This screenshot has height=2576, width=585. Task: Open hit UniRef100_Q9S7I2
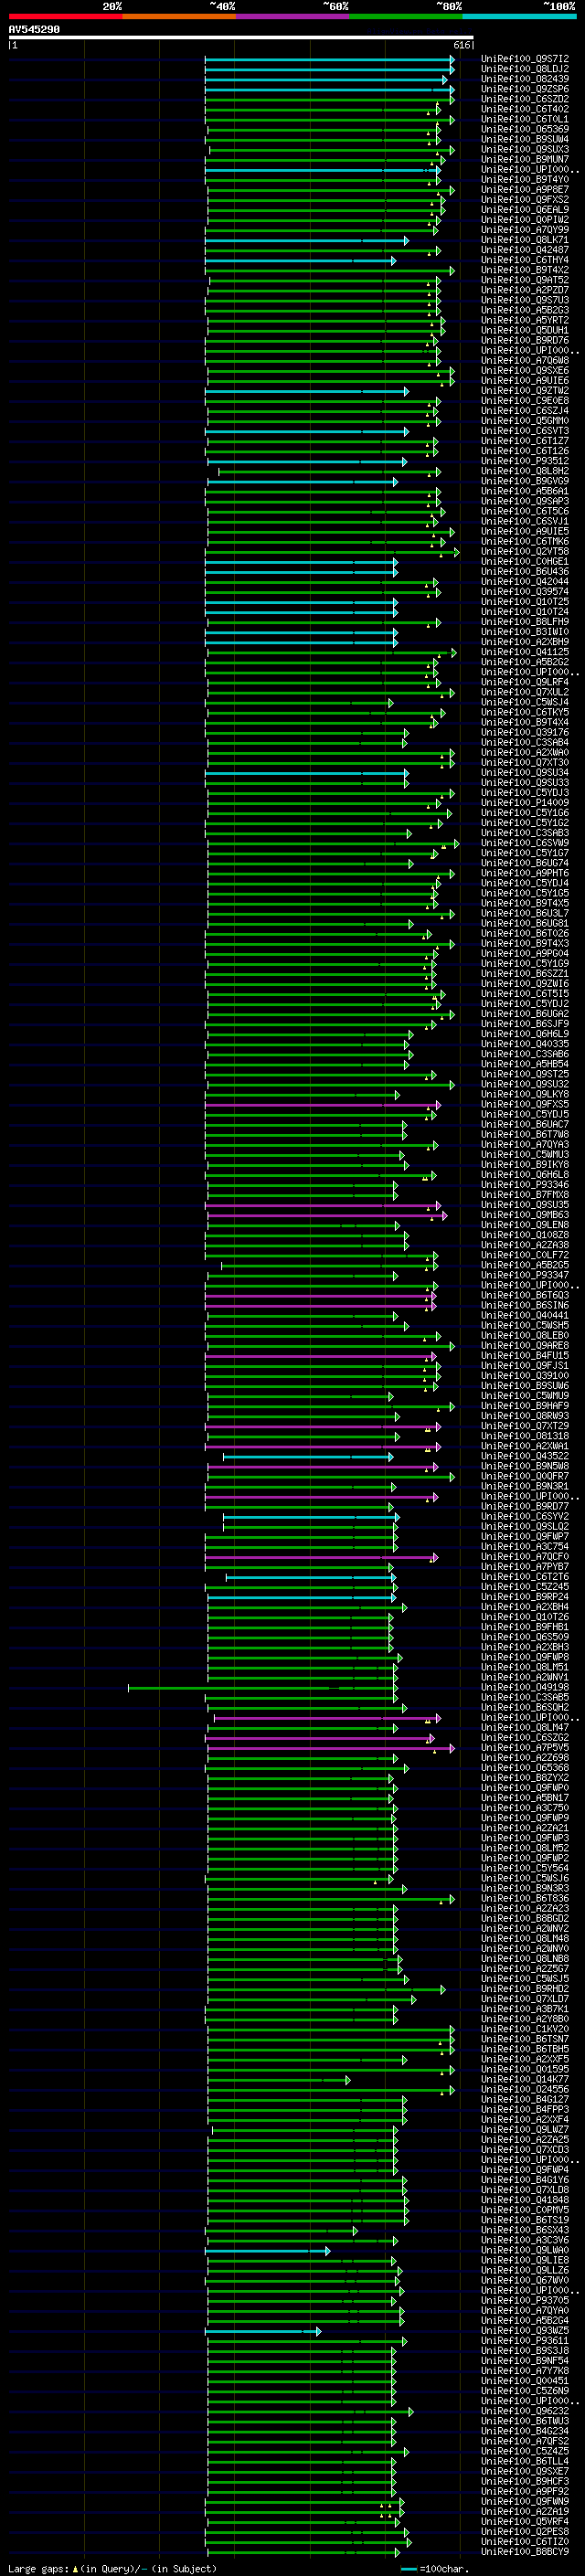point(525,59)
